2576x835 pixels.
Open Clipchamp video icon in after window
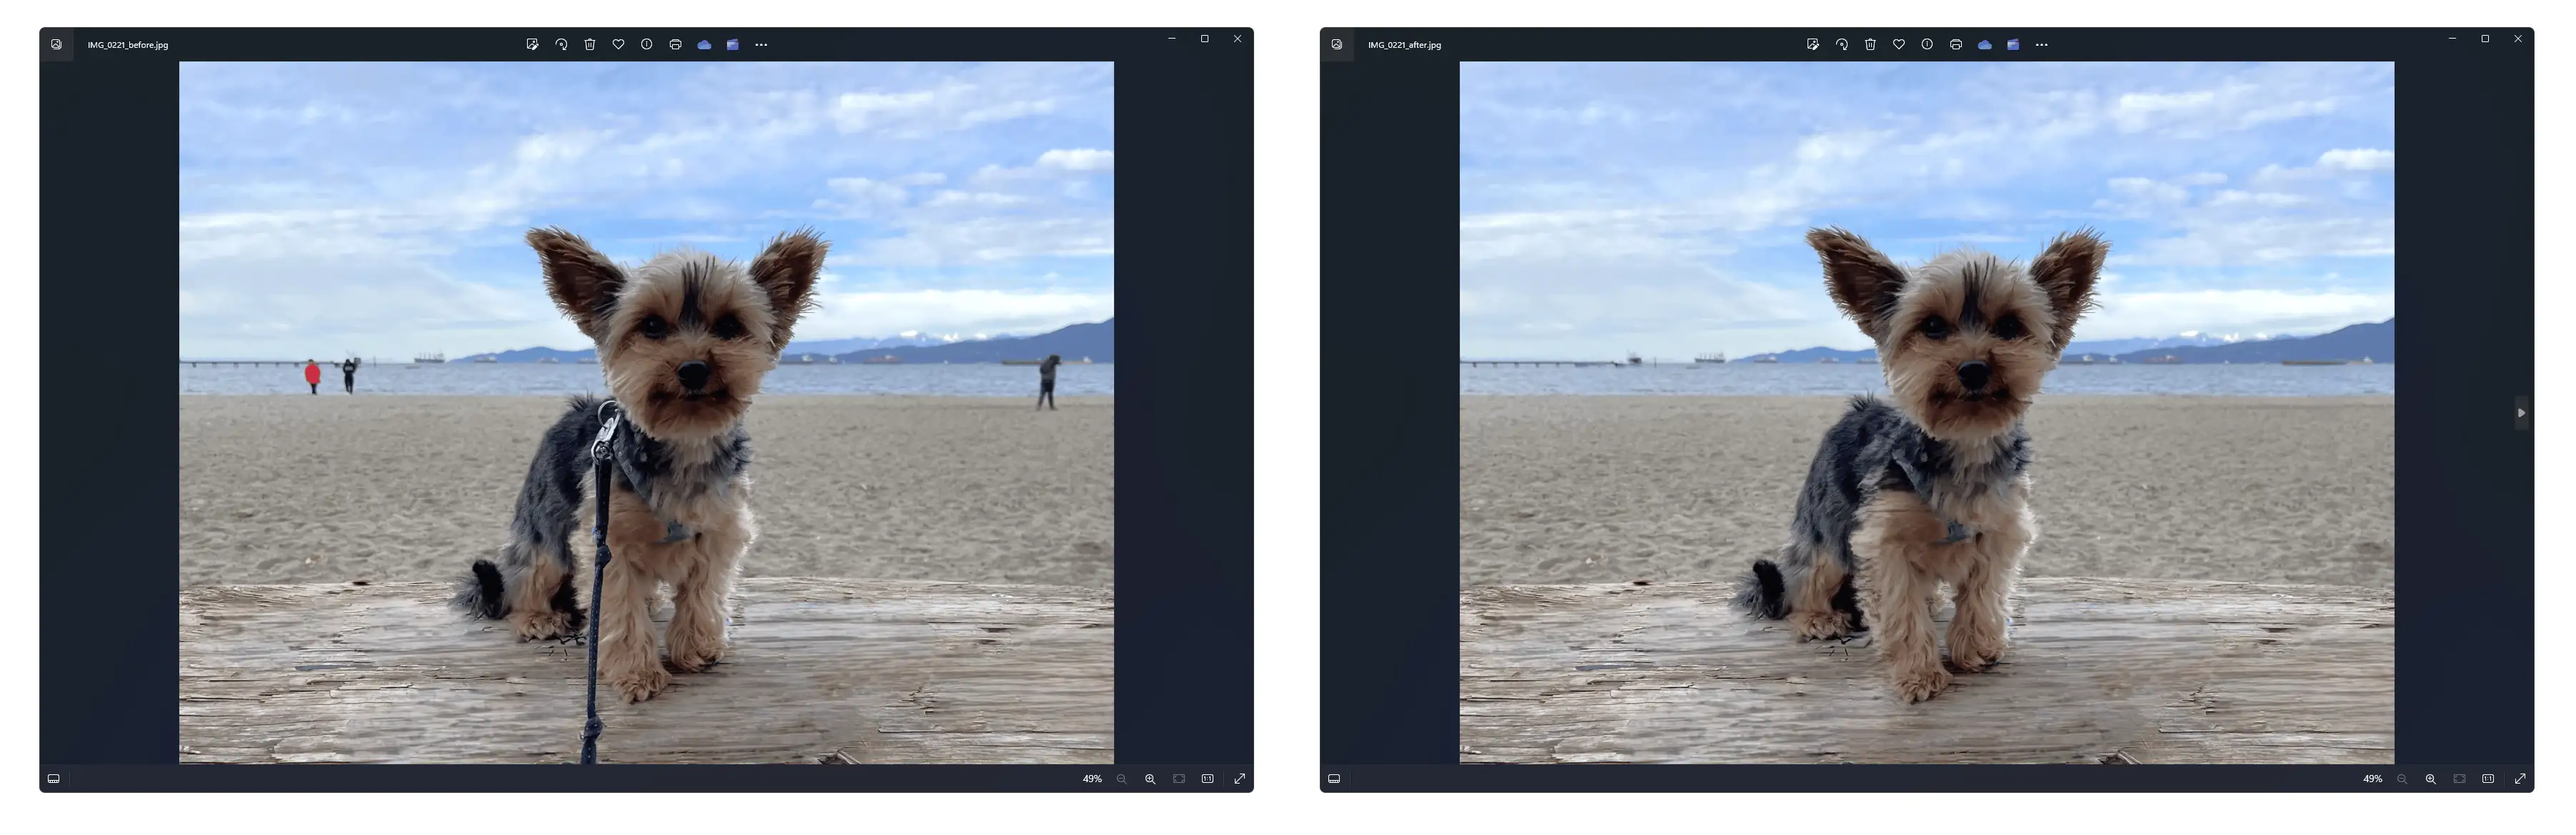click(2013, 45)
